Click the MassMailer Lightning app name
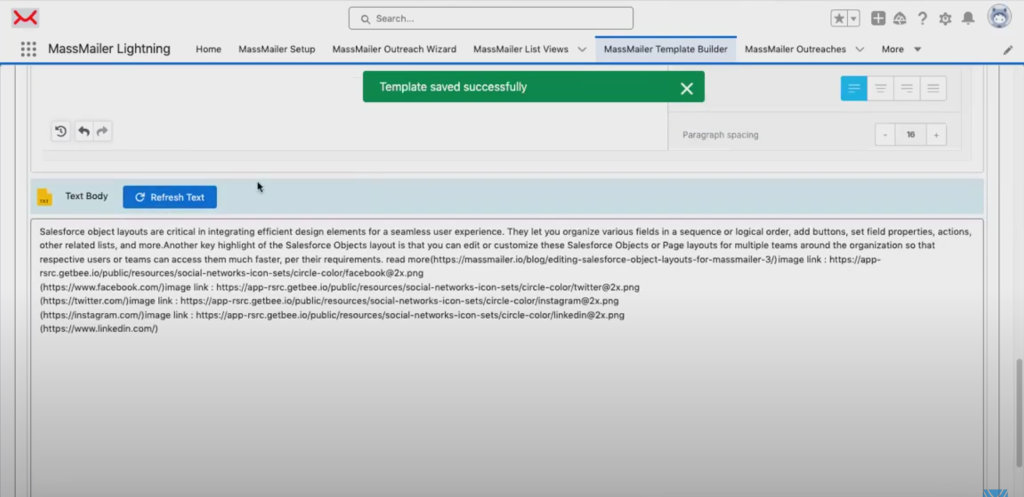 pos(109,49)
